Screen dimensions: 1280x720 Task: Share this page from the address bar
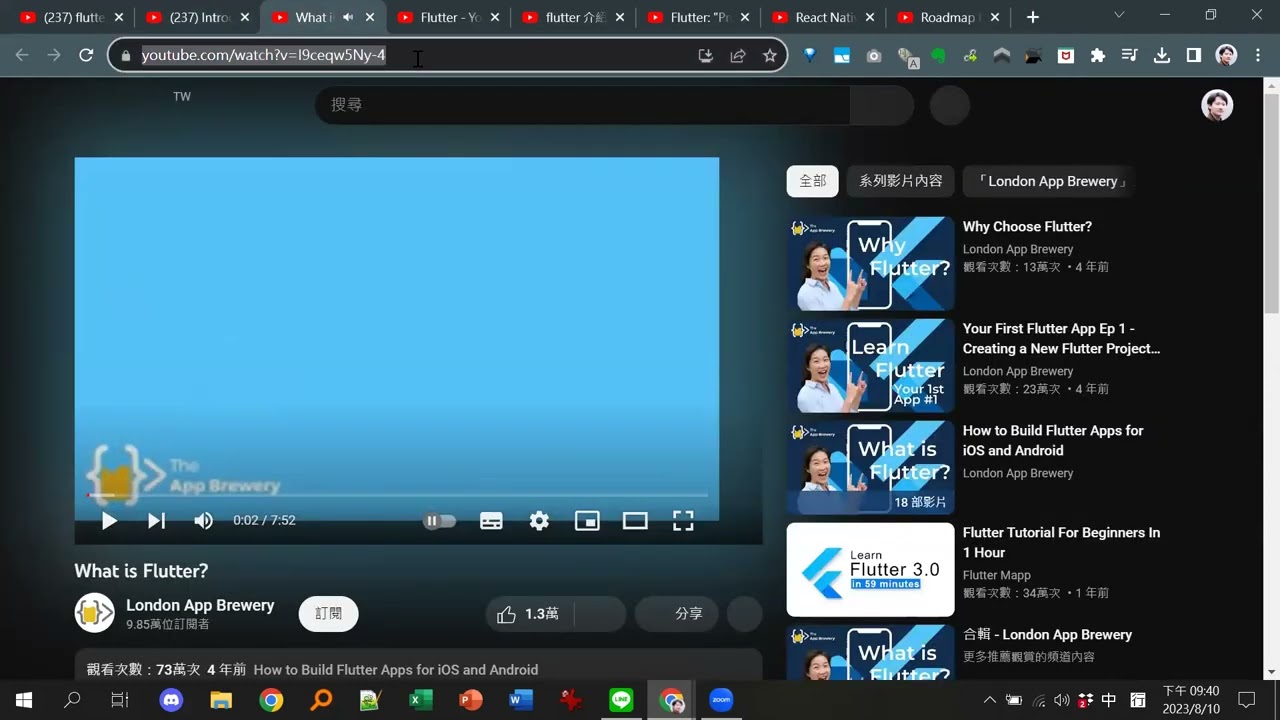(738, 56)
